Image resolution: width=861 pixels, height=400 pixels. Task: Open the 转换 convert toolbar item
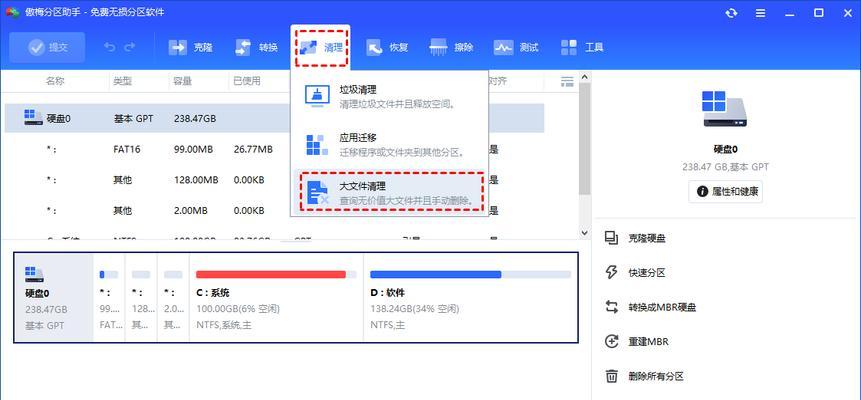coord(256,47)
